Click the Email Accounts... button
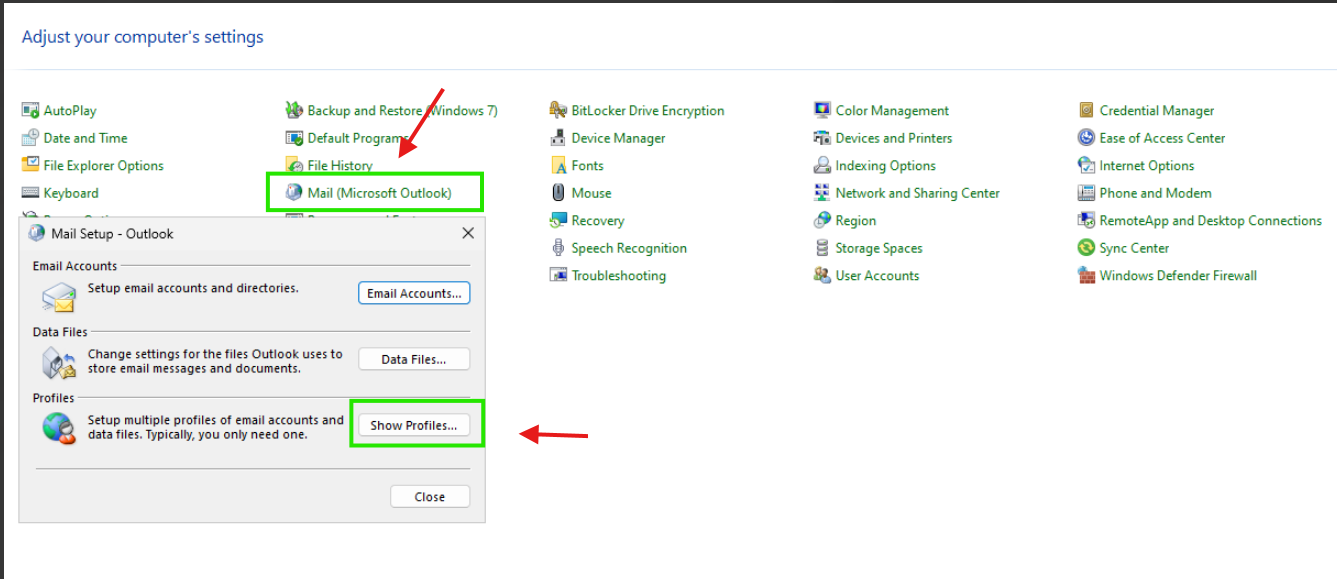Screen dimensions: 1337x579 (414, 293)
